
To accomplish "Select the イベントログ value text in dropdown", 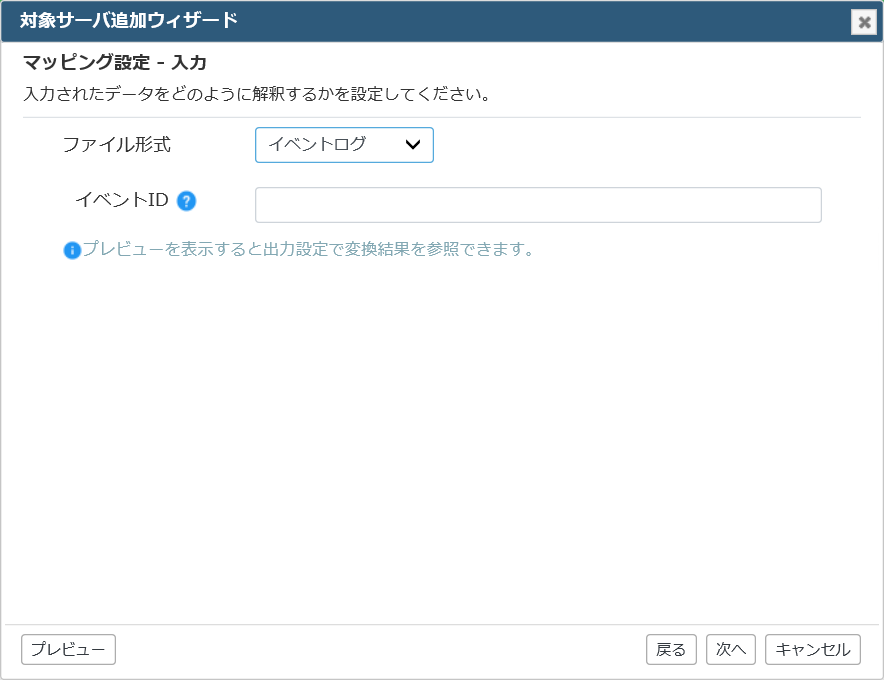I will point(317,144).
